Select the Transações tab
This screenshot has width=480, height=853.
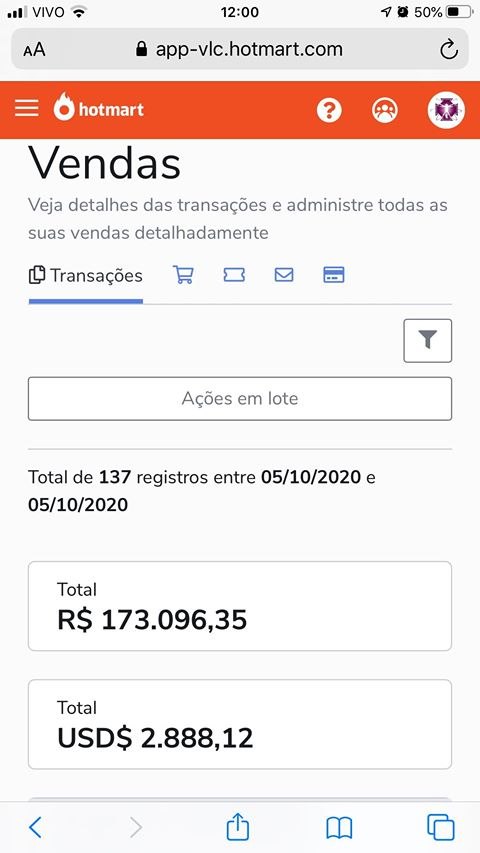[86, 276]
